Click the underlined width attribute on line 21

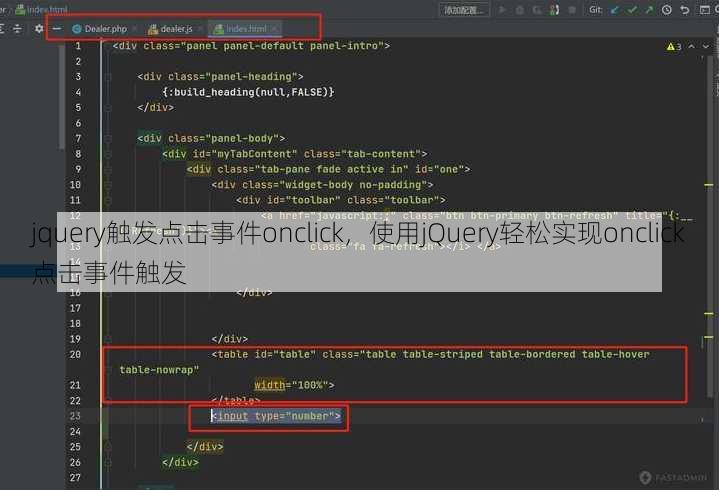tap(270, 385)
